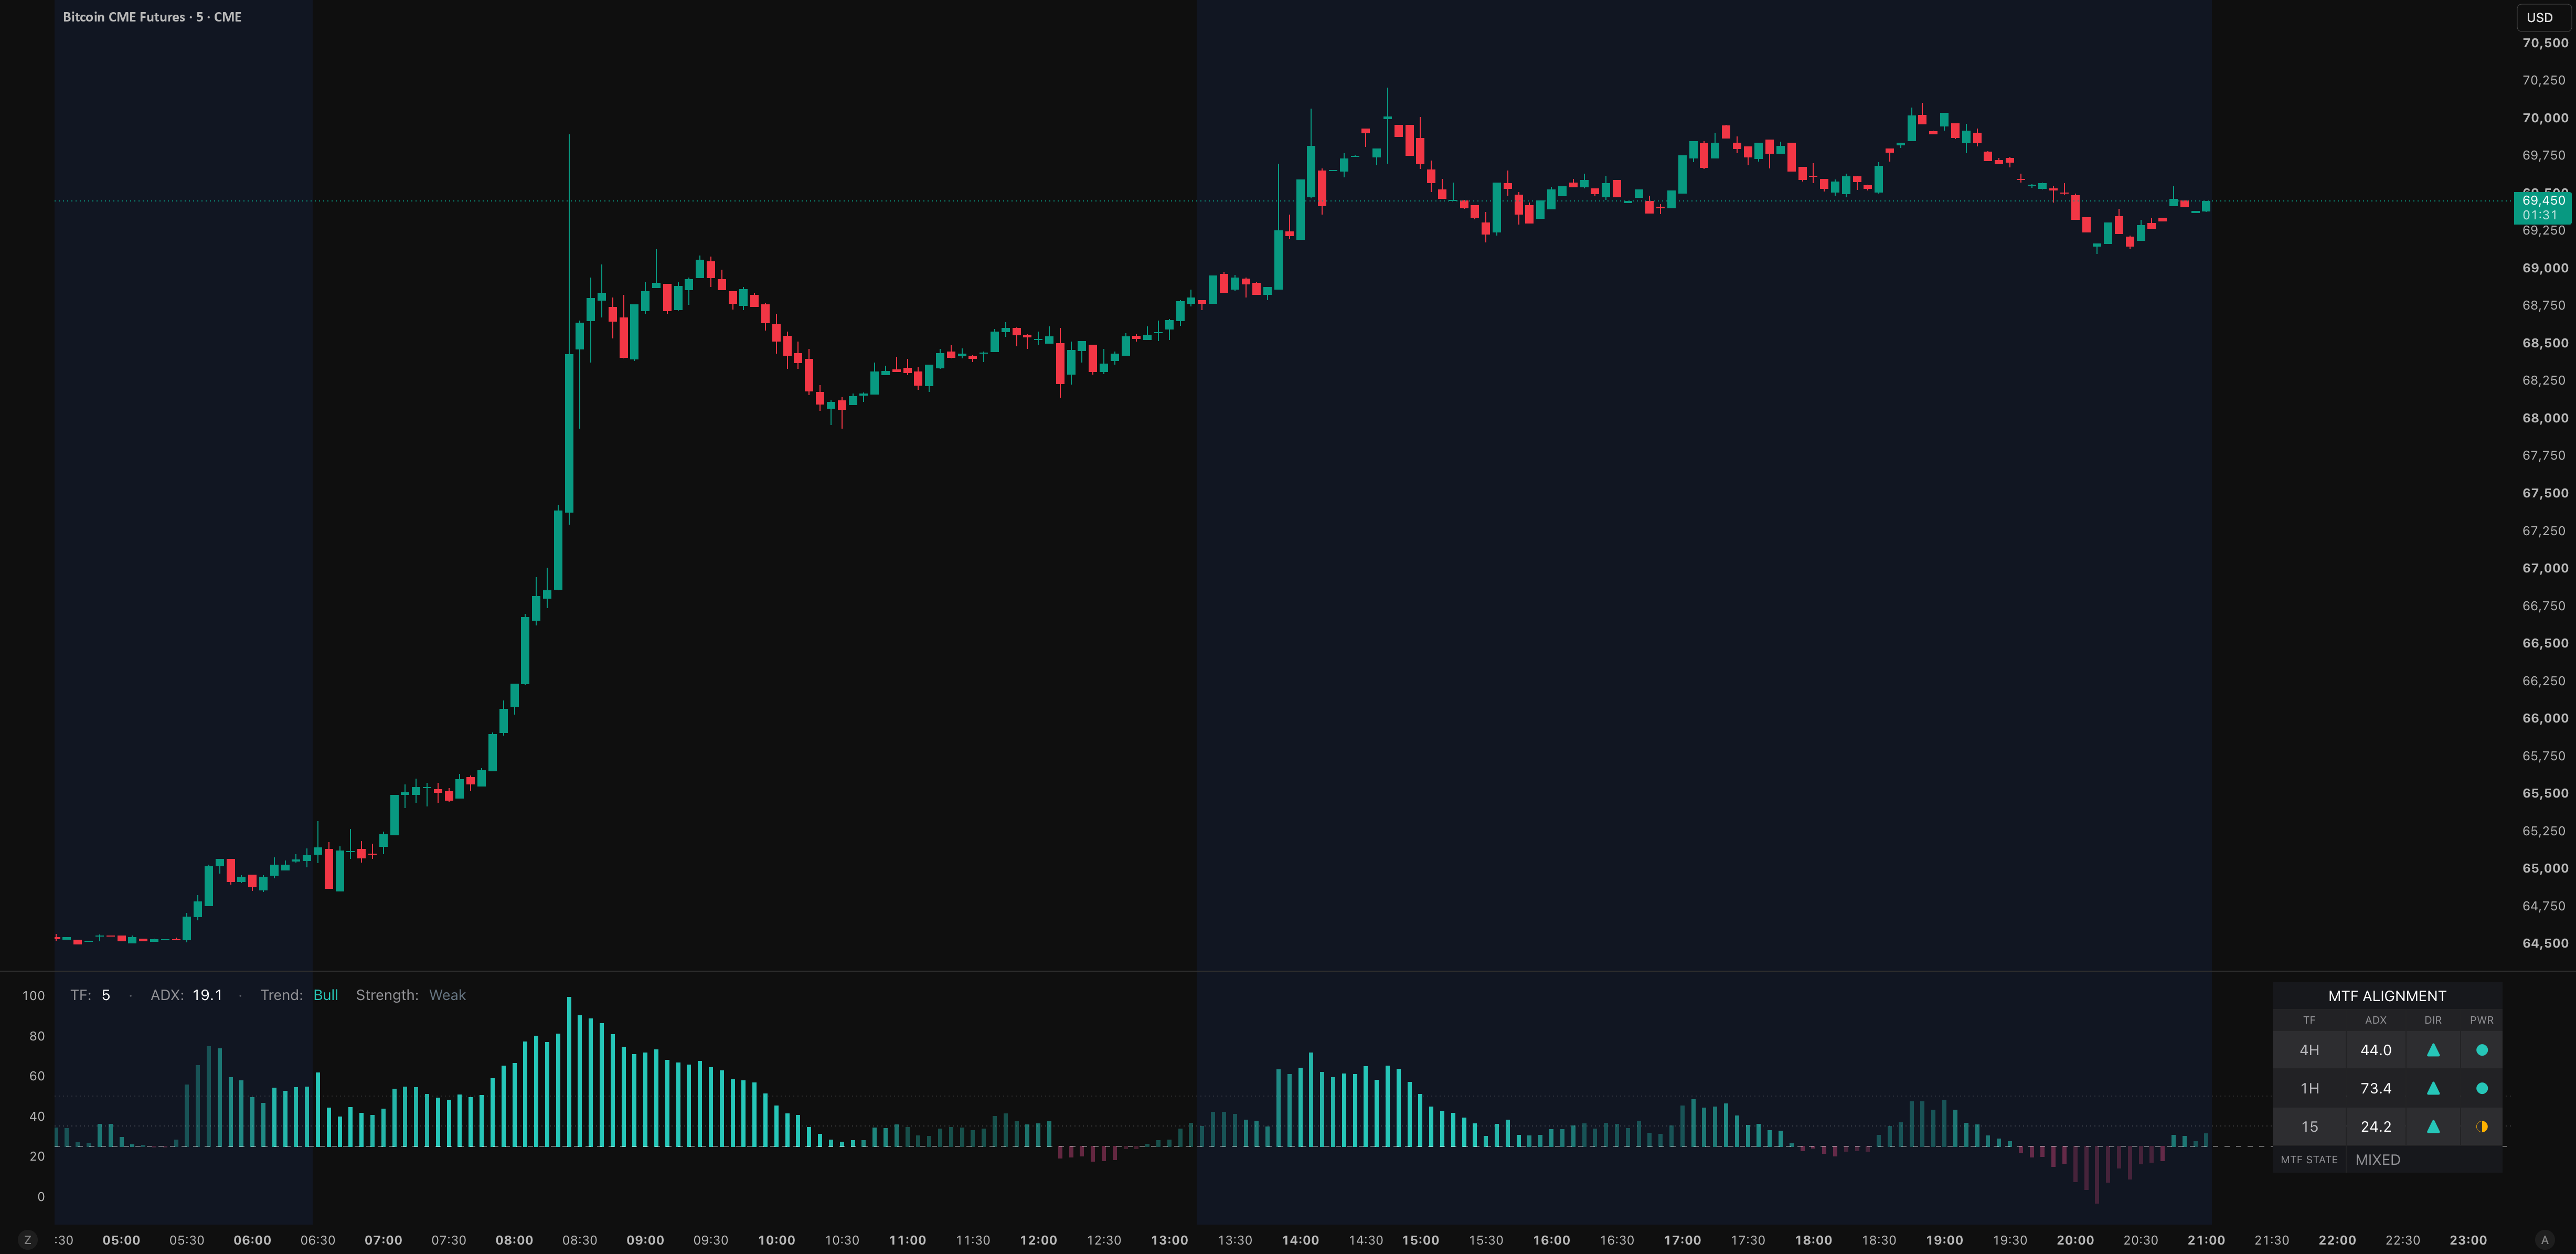Click the ADX 19.1 reading in legend
2576x1254 pixels.
pyautogui.click(x=186, y=995)
